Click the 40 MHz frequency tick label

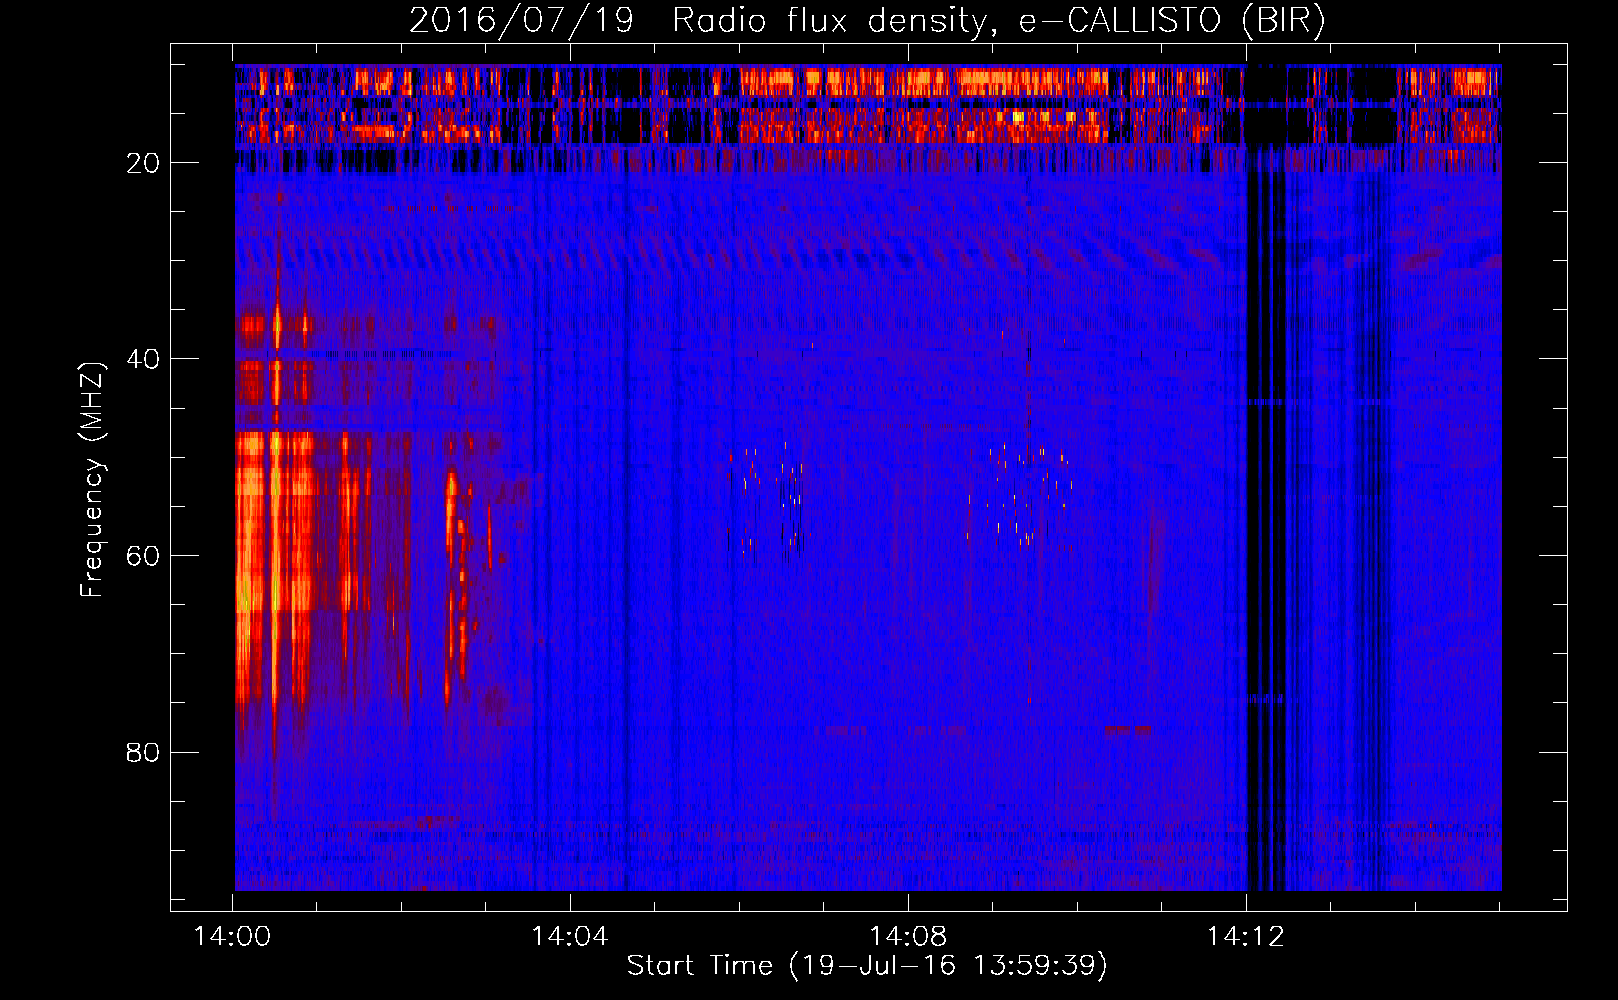coord(143,359)
